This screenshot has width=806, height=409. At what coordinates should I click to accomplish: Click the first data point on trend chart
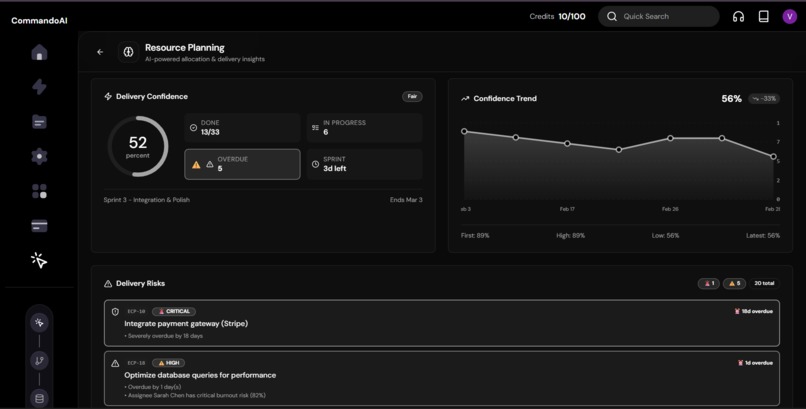click(464, 132)
